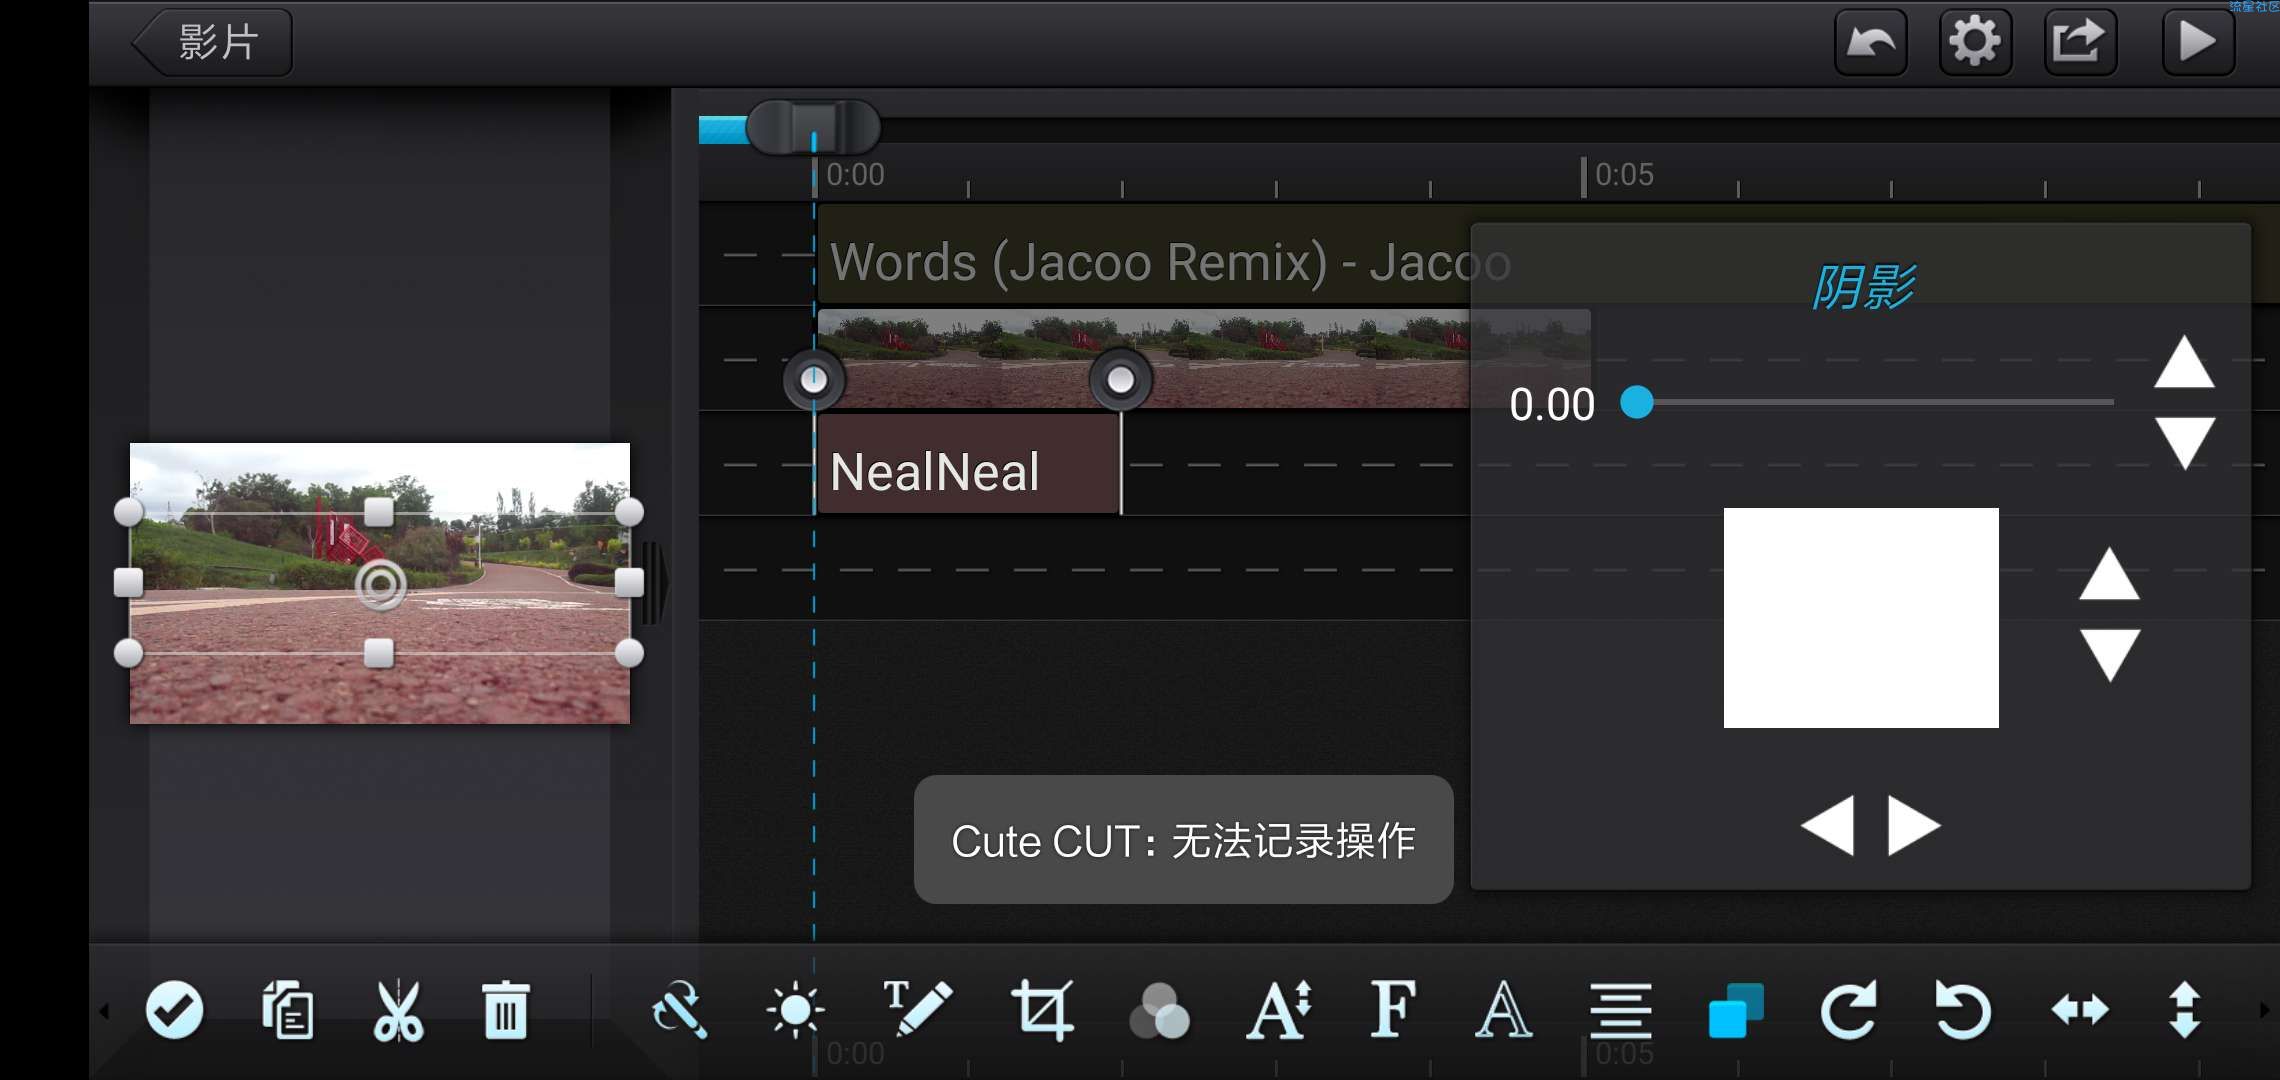Select the NealNeal text clip
This screenshot has width=2280, height=1080.
click(x=968, y=465)
